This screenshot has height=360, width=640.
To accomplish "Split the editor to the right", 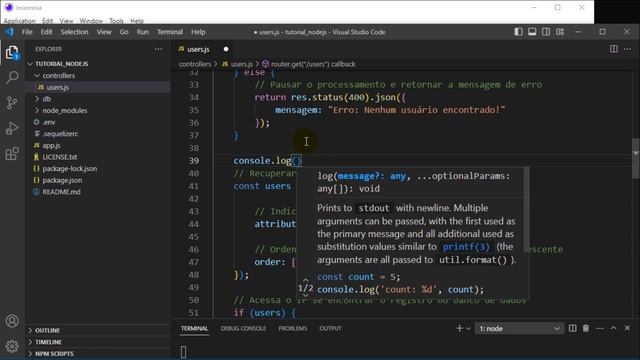I will pos(613,49).
